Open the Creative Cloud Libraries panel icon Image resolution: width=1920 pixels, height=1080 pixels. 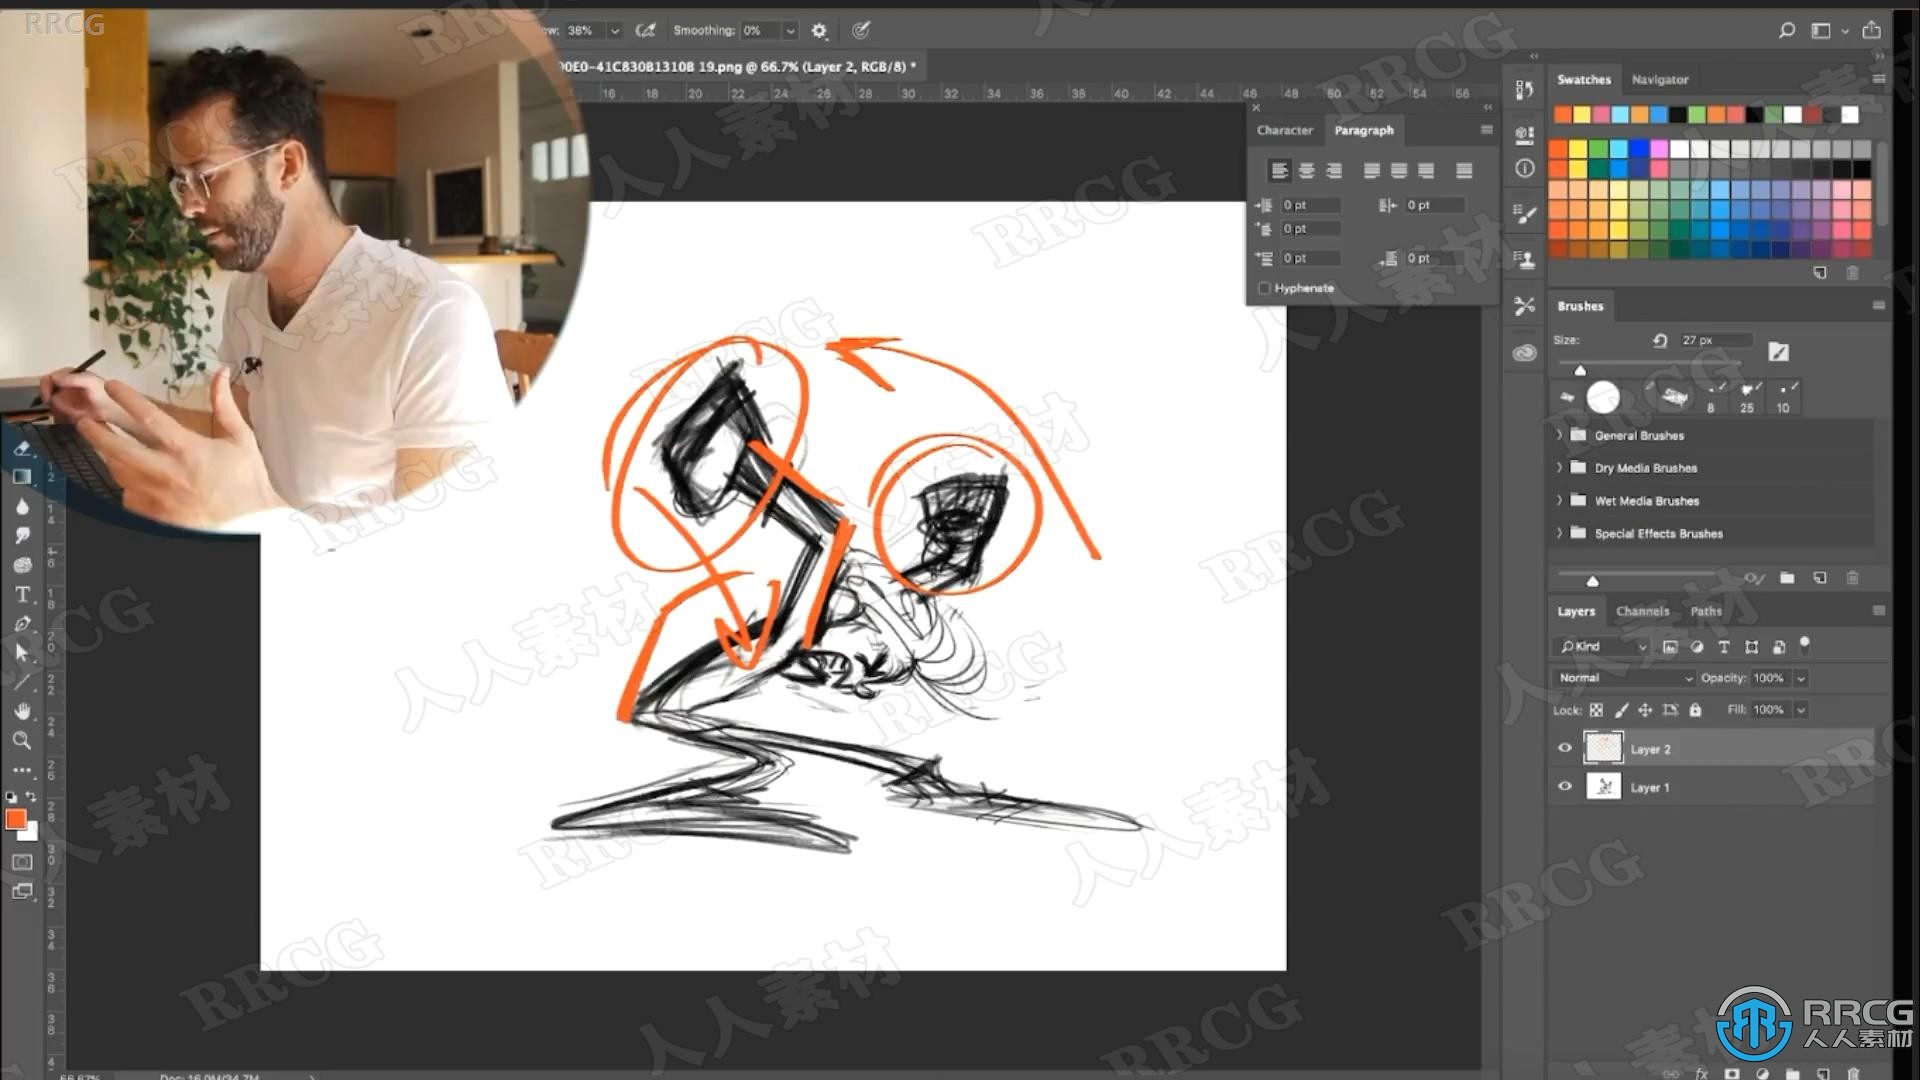click(x=1524, y=352)
